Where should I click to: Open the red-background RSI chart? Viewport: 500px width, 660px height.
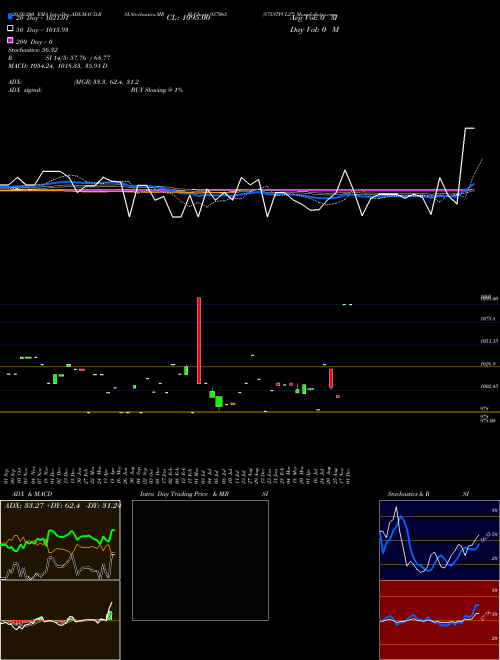coord(439,620)
